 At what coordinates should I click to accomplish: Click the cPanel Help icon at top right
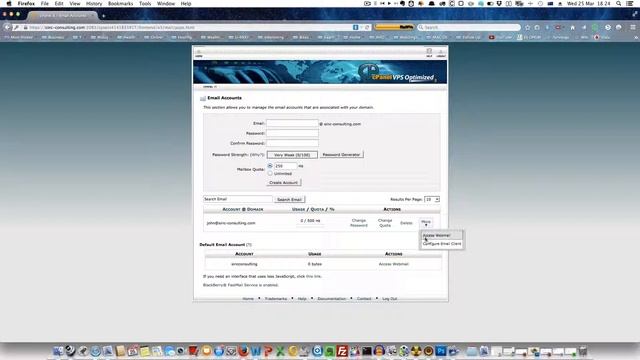click(429, 53)
